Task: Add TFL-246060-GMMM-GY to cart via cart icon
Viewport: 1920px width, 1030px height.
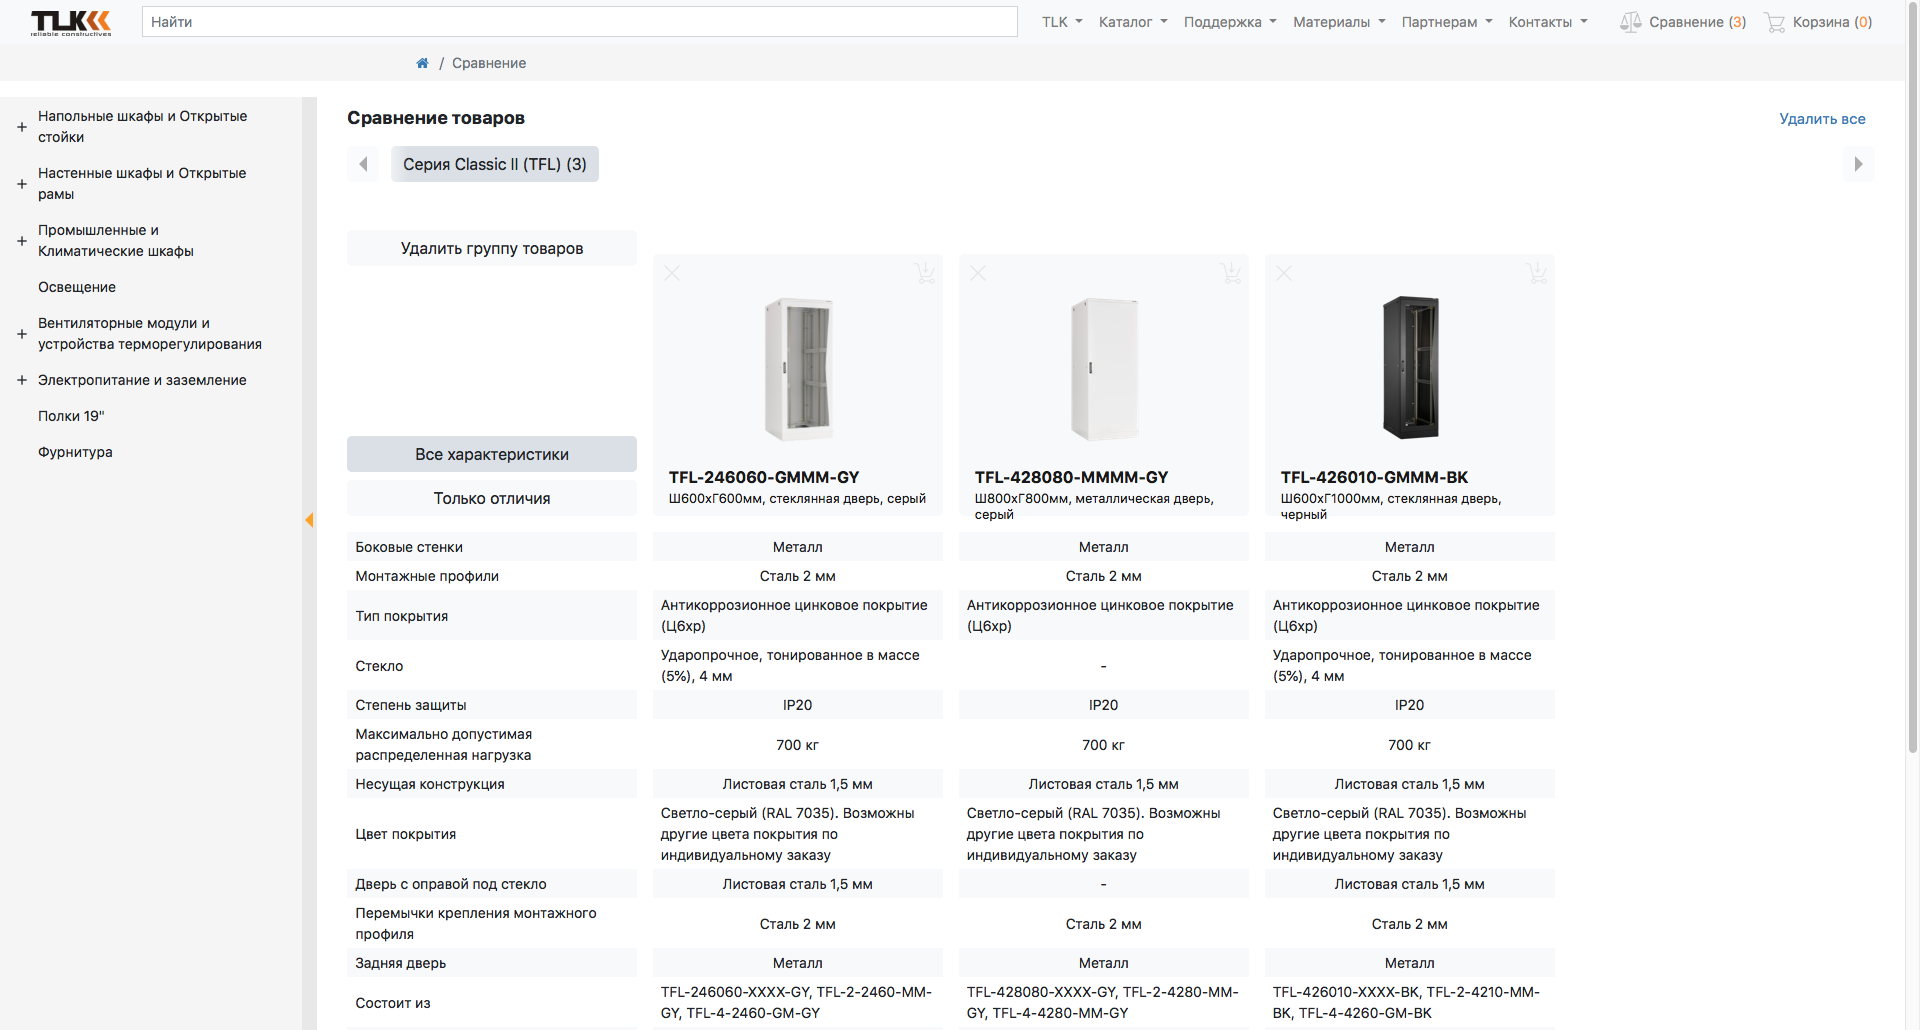Action: click(x=925, y=272)
